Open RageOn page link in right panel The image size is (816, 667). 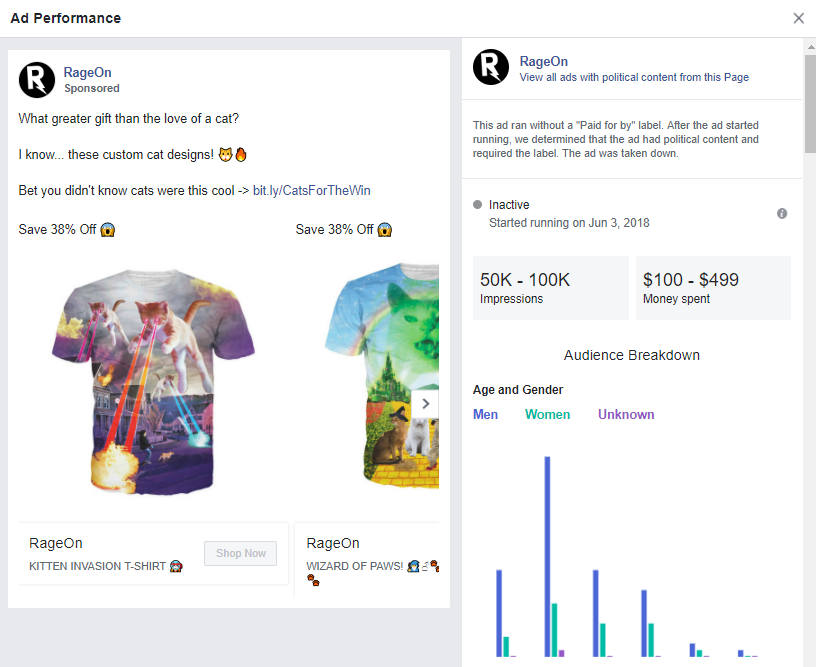click(x=543, y=61)
